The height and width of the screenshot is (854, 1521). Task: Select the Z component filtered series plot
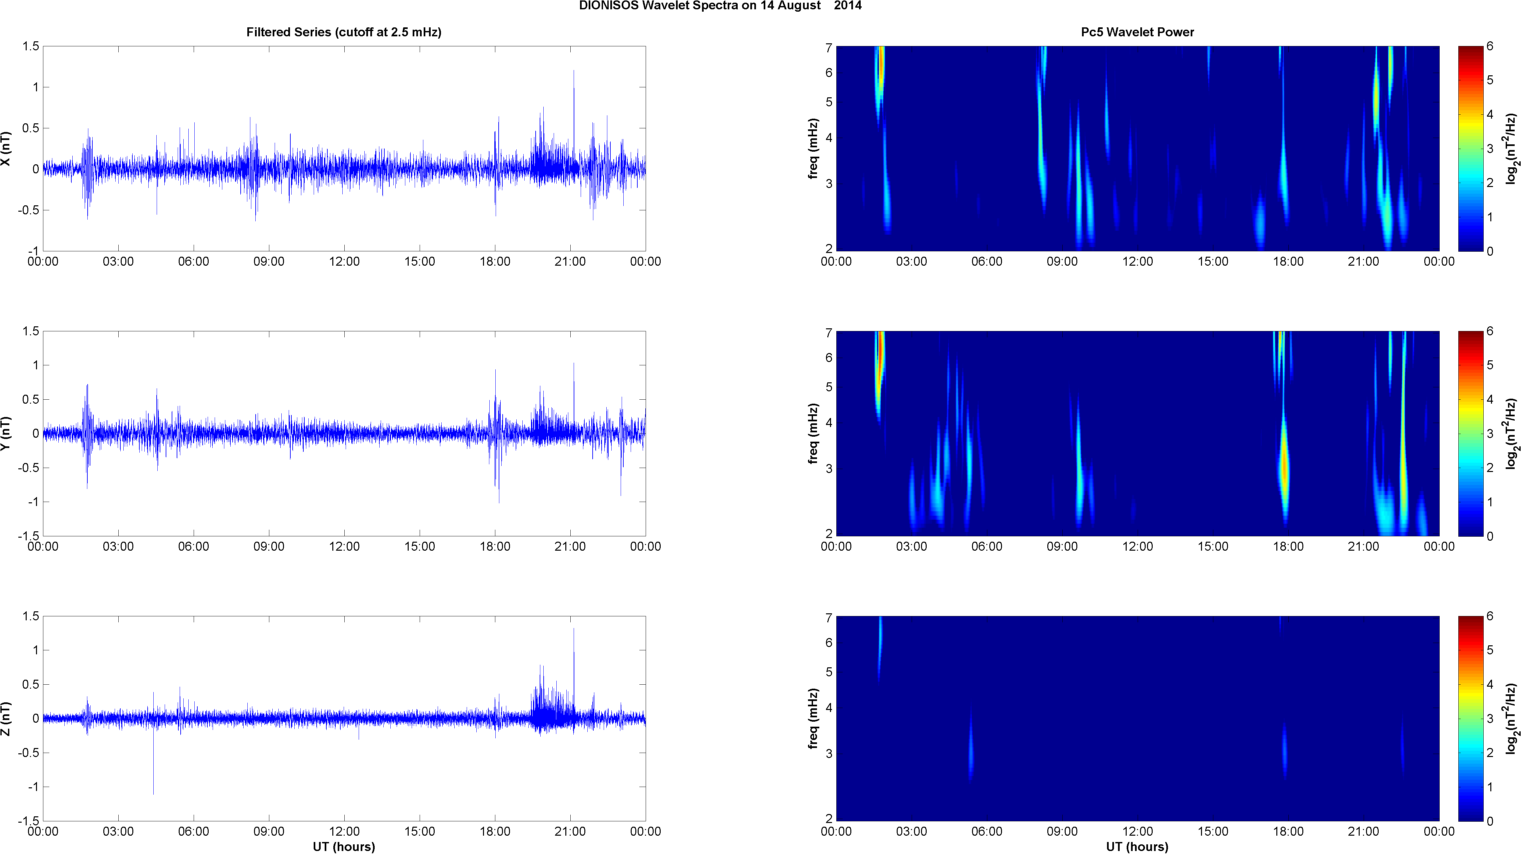344,718
